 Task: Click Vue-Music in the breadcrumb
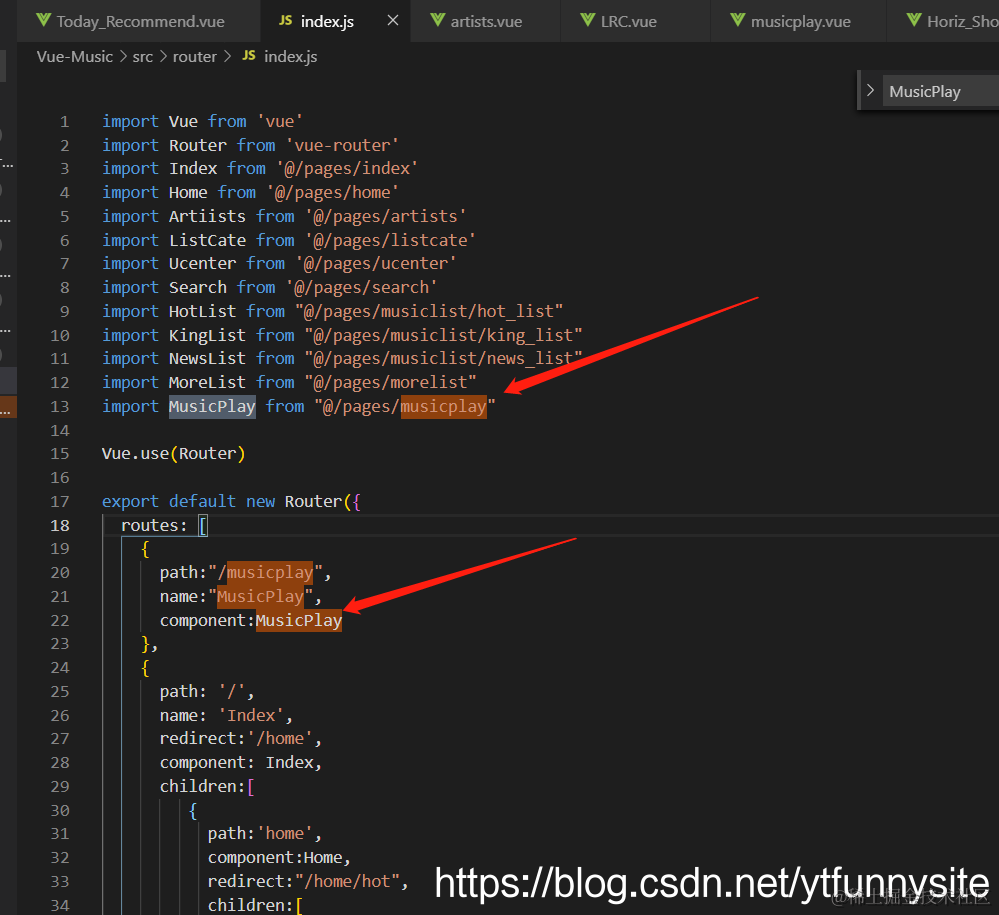[75, 57]
